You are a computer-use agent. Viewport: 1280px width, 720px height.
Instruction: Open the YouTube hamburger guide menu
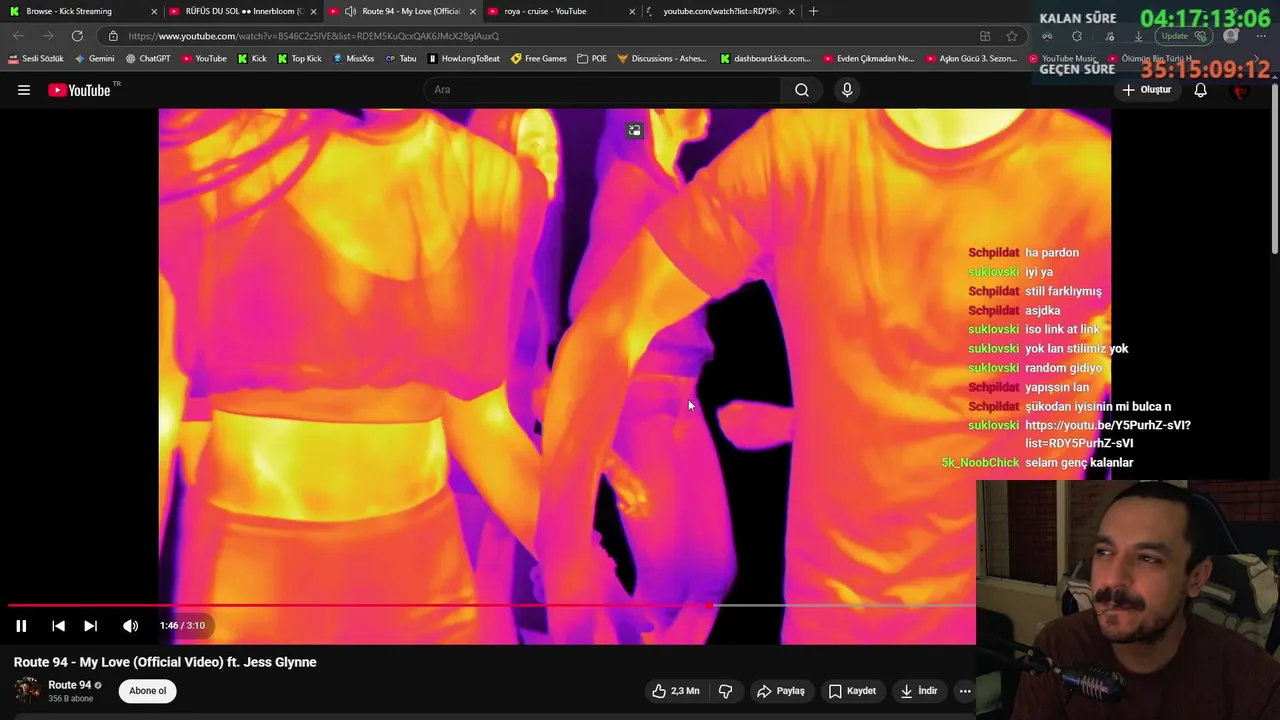pos(24,90)
